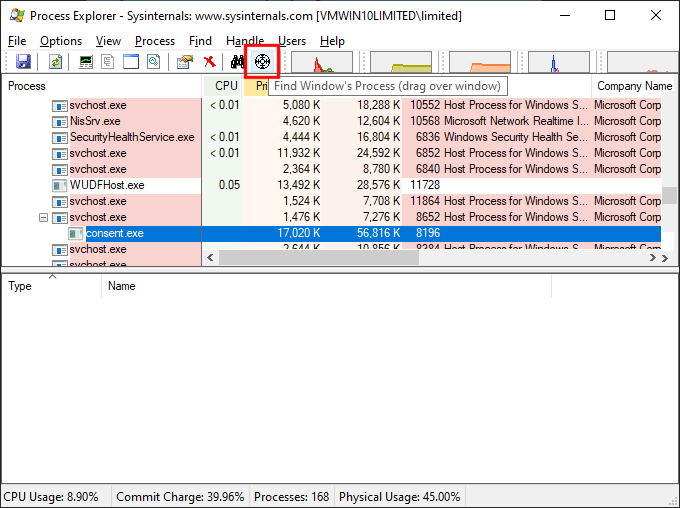Click the SecurityHealthService.exe process icon
Screen dimensions: 680x508
[x=59, y=138]
